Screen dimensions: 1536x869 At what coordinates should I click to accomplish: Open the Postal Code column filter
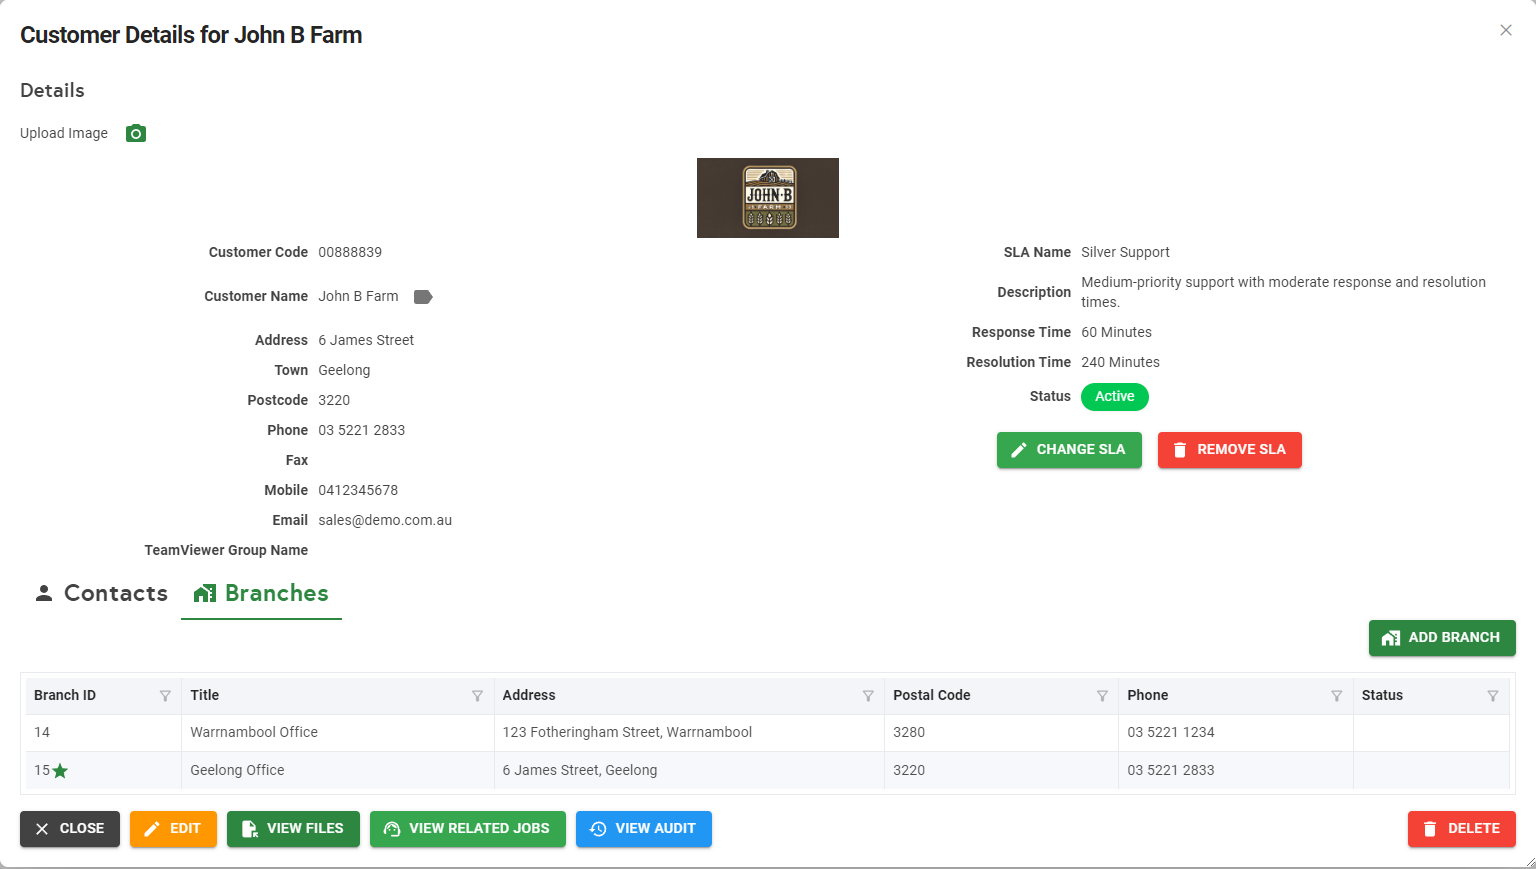point(1102,696)
